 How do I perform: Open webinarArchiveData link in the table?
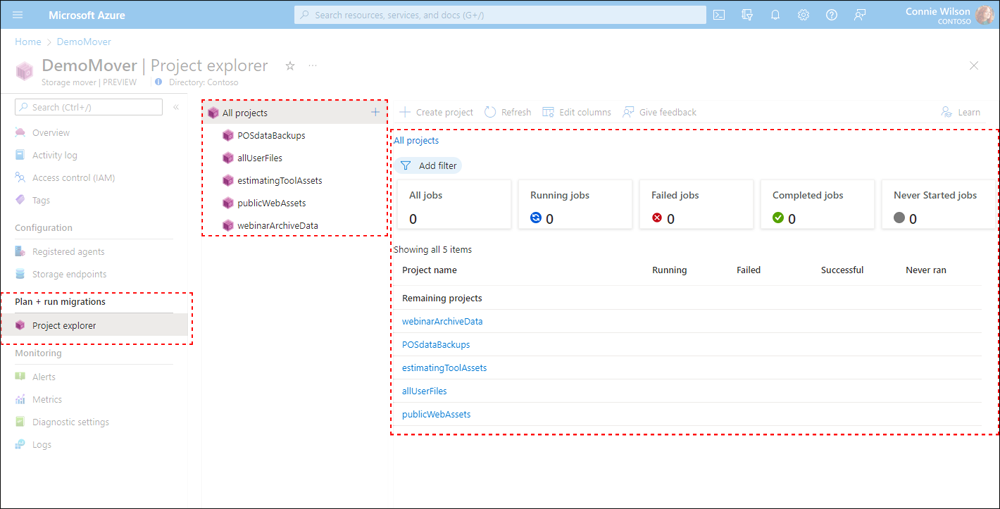pos(442,321)
